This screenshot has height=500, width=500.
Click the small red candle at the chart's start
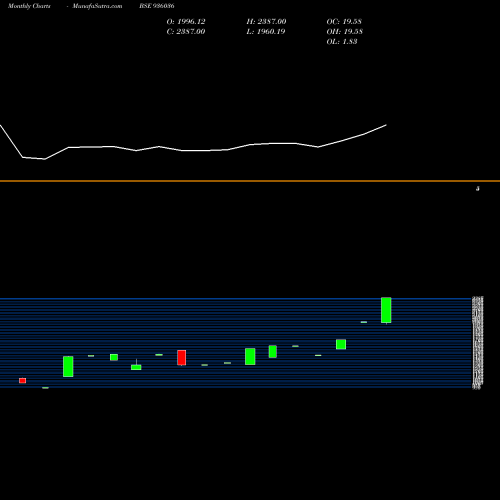coord(22,380)
